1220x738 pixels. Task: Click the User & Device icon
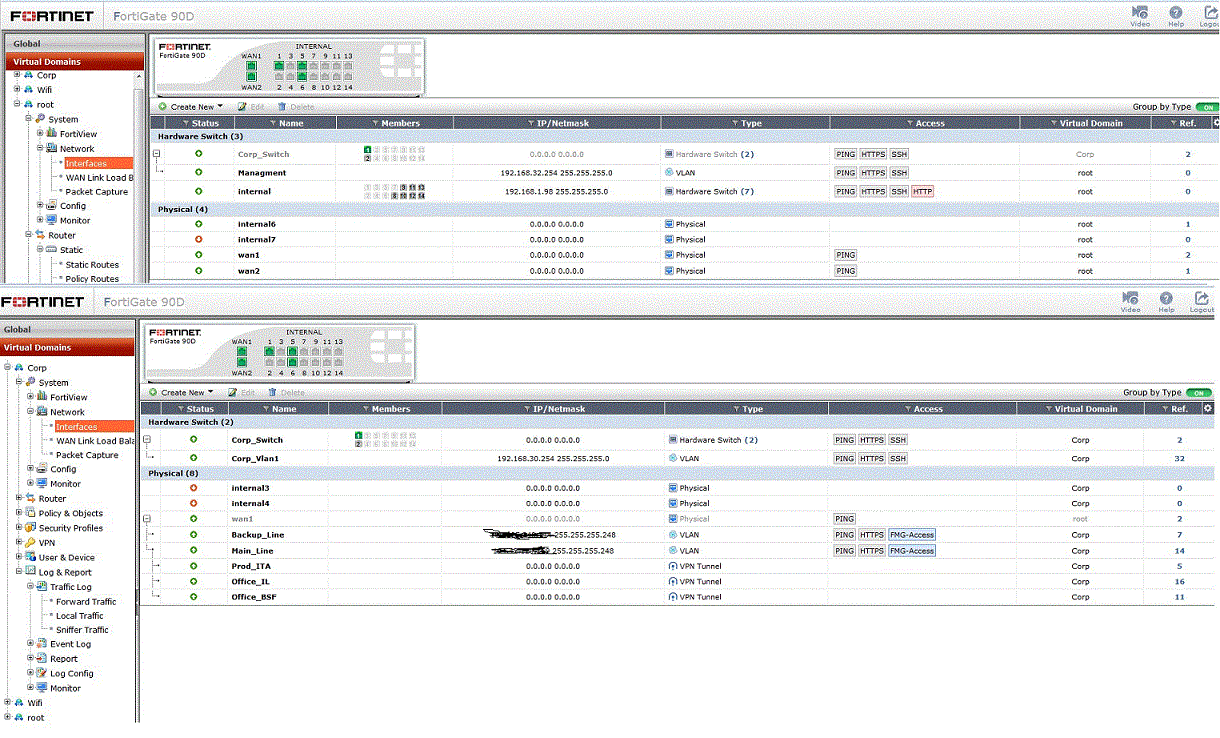click(x=31, y=557)
